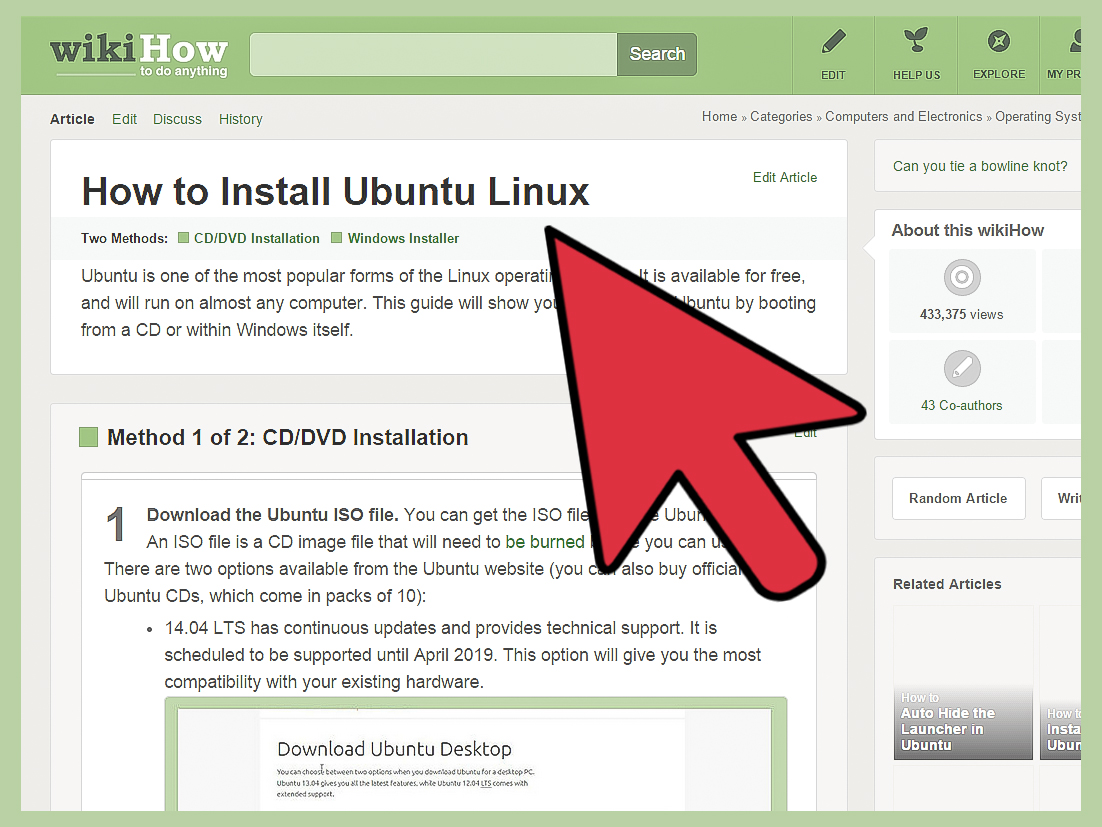This screenshot has height=827, width=1102.
Task: Open the 43 Co-authors link
Action: click(961, 405)
